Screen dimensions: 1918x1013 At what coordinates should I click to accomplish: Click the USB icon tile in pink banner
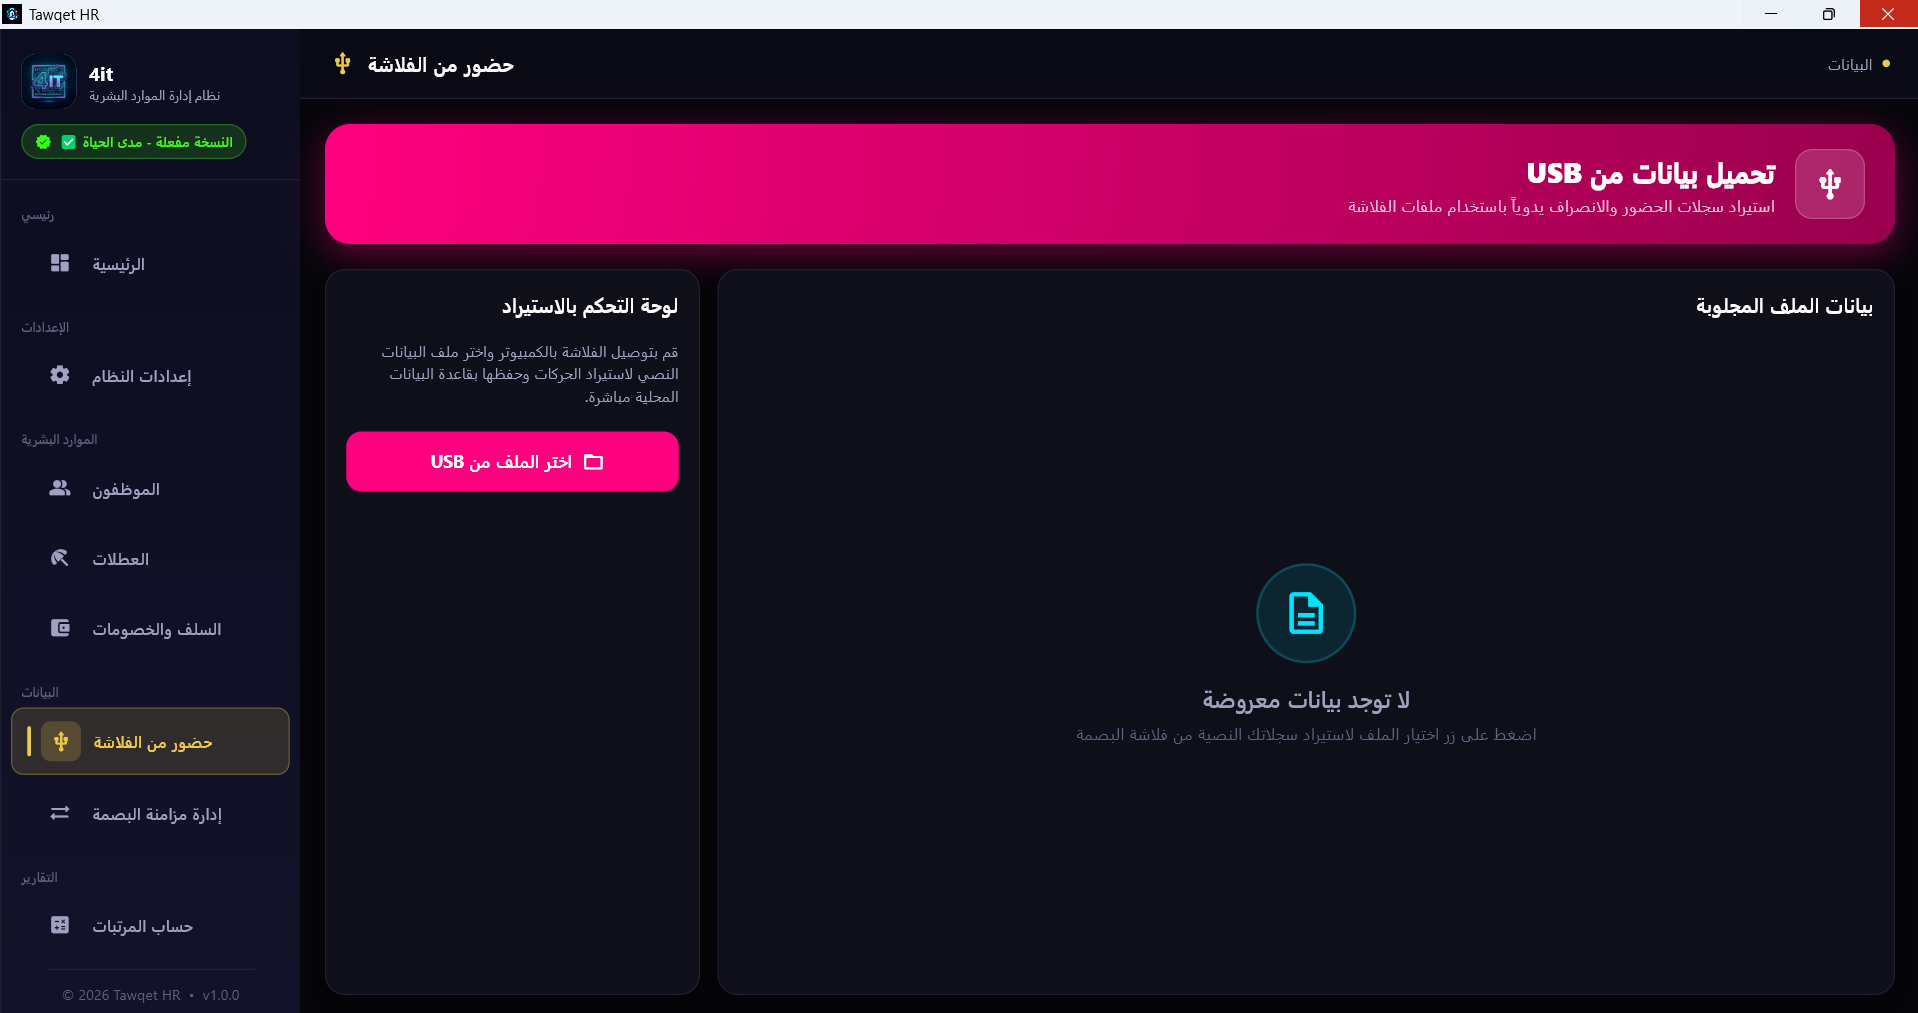[x=1829, y=184]
